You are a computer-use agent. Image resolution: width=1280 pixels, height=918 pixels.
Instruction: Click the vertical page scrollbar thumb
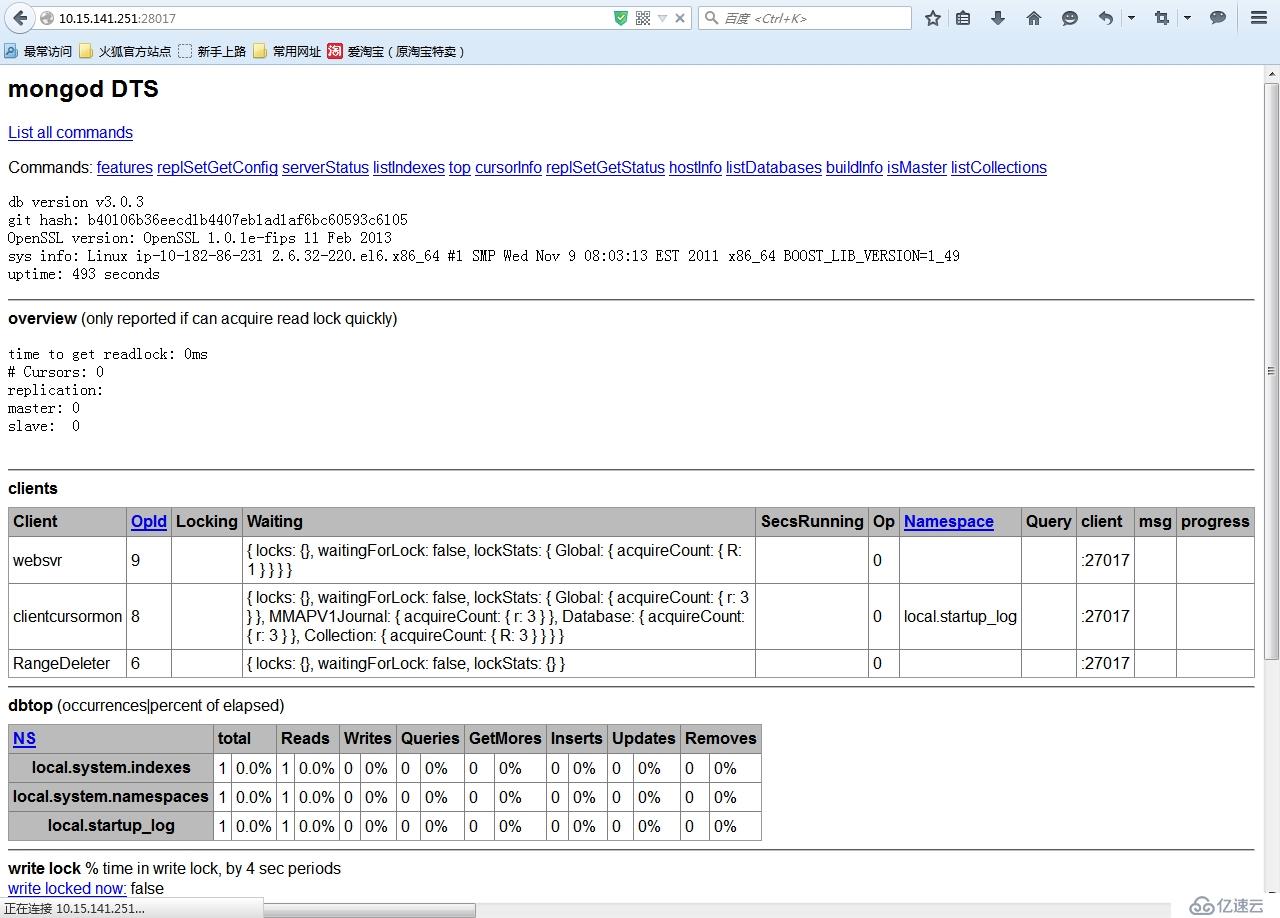click(1272, 369)
